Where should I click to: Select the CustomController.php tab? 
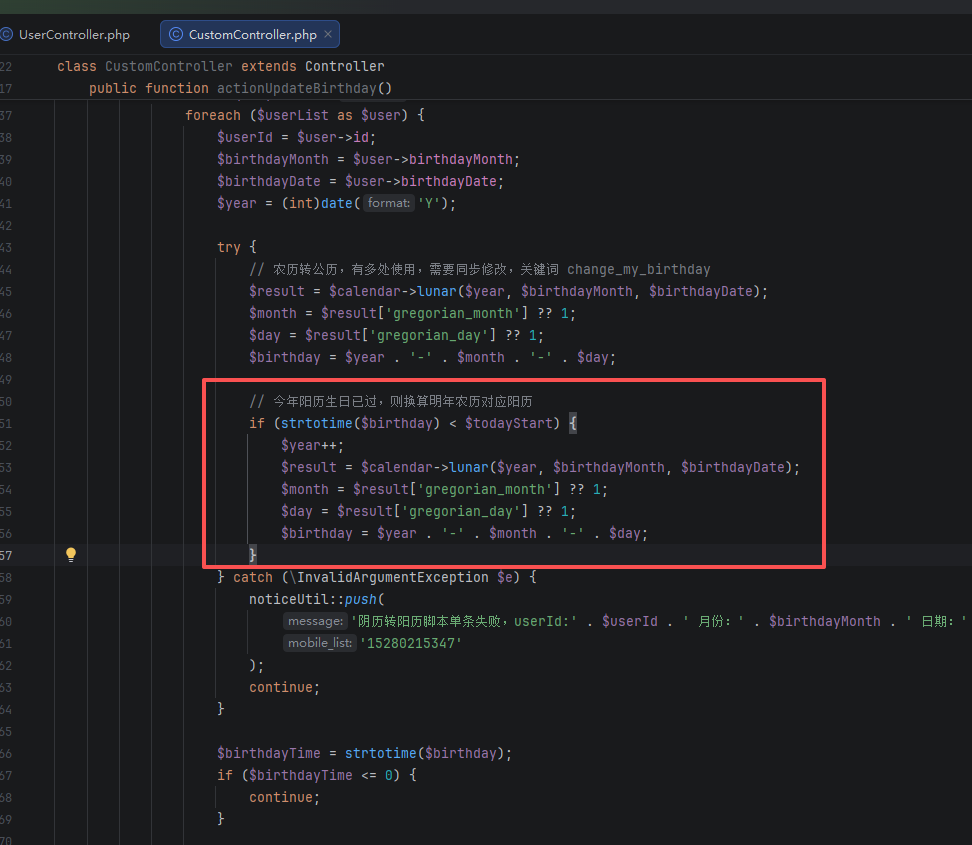pyautogui.click(x=250, y=35)
